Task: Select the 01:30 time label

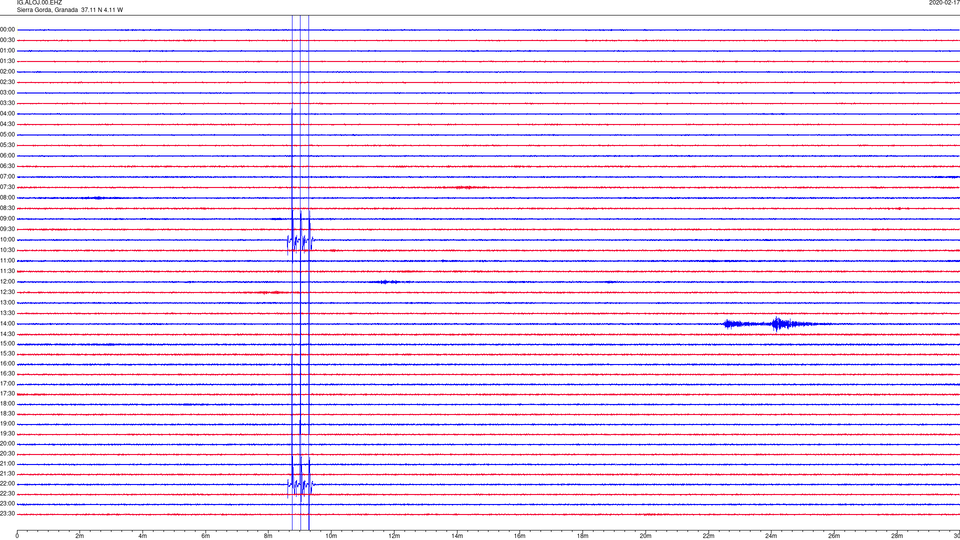Action: 7,61
